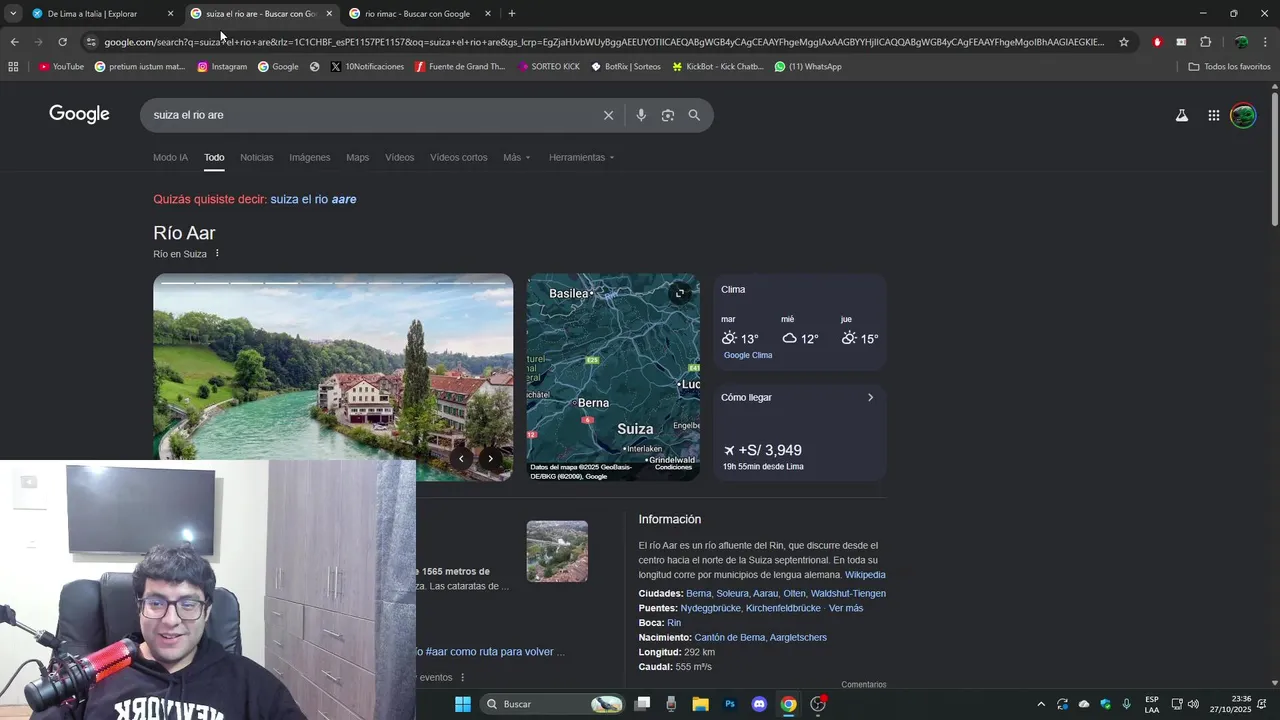Open the Chrome extensions puzzle icon
Screen dimensions: 1280x720
1206,42
